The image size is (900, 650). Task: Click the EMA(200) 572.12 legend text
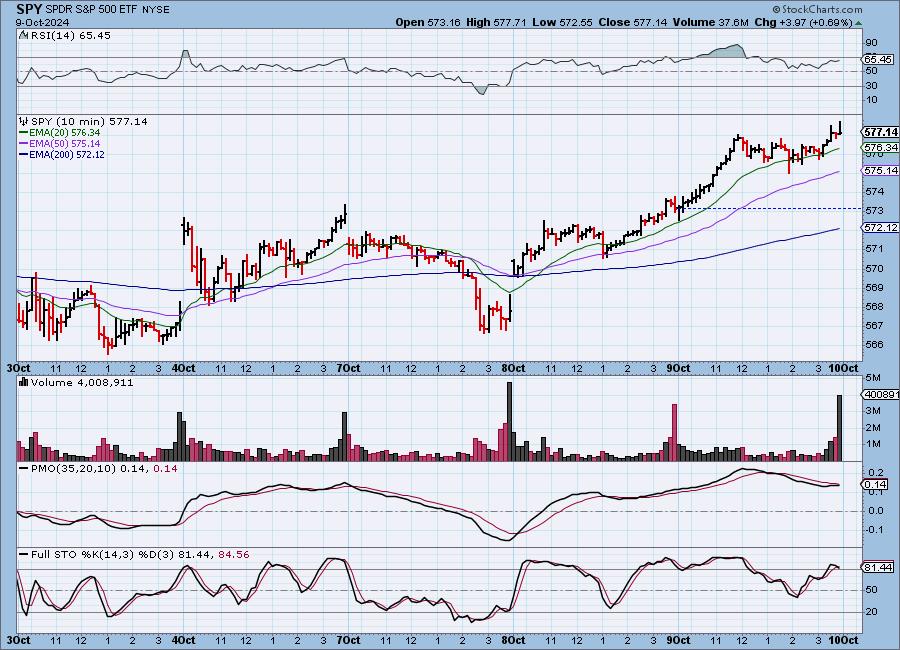coord(67,154)
